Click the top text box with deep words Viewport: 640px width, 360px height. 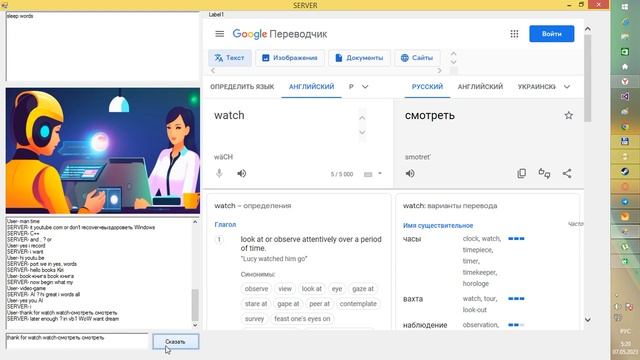point(102,47)
